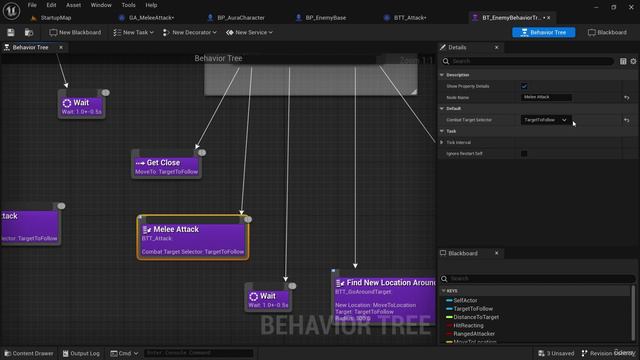Collapse the Default section
The height and width of the screenshot is (360, 640).
442,109
